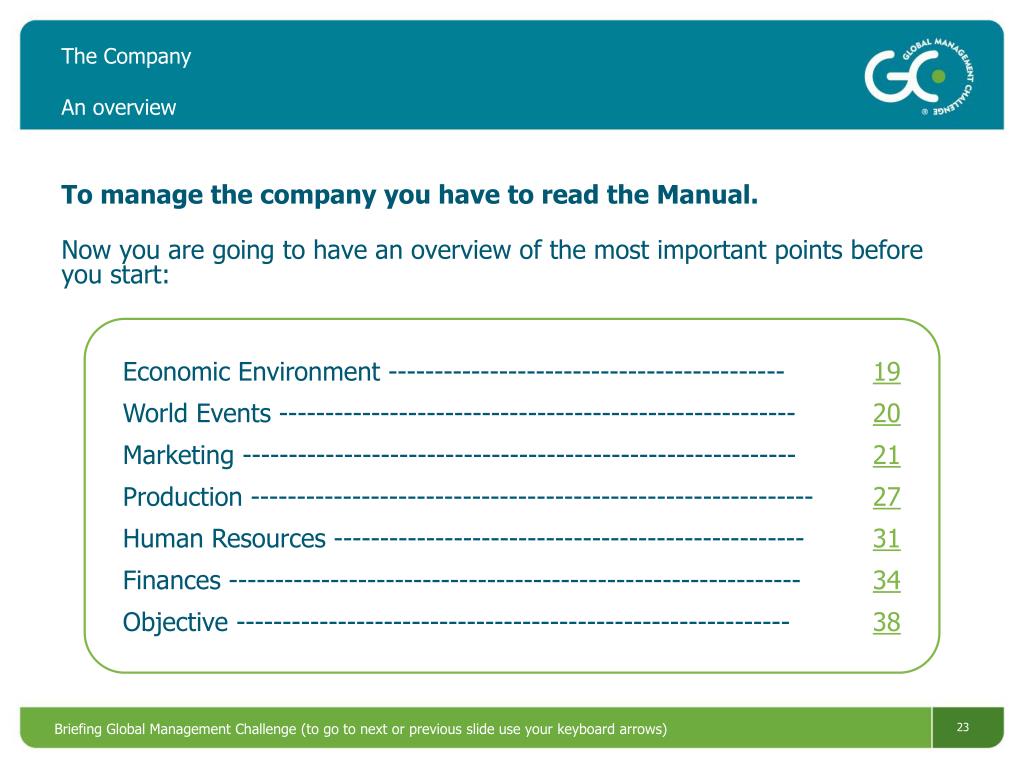This screenshot has width=1024, height=768.
Task: Click the 'The Company' header title
Action: pyautogui.click(x=126, y=57)
